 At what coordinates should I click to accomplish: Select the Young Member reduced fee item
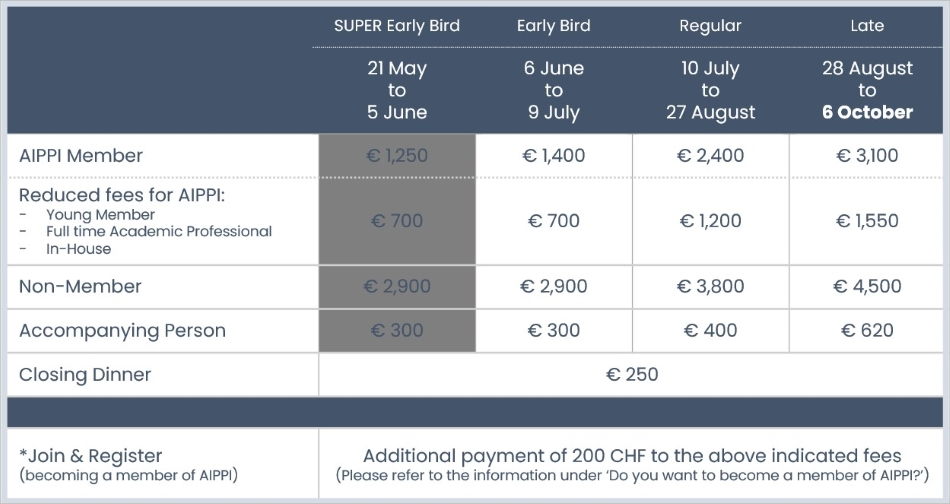pos(101,214)
